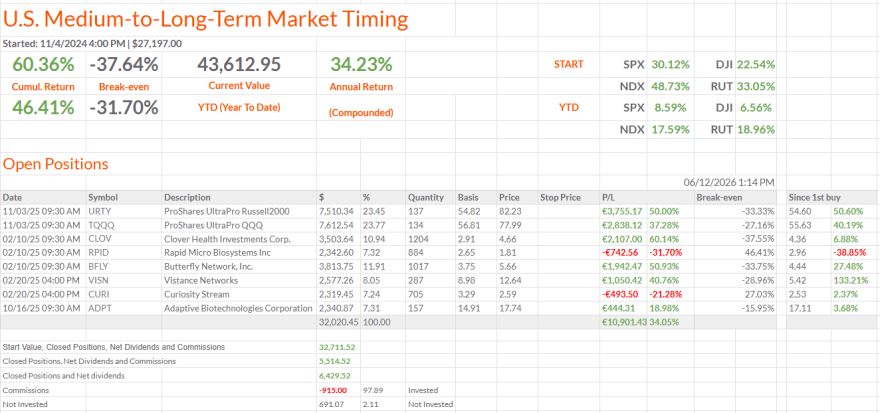880x413 pixels.
Task: Click the 12.64 price for Vistance Networks
Action: pos(509,280)
